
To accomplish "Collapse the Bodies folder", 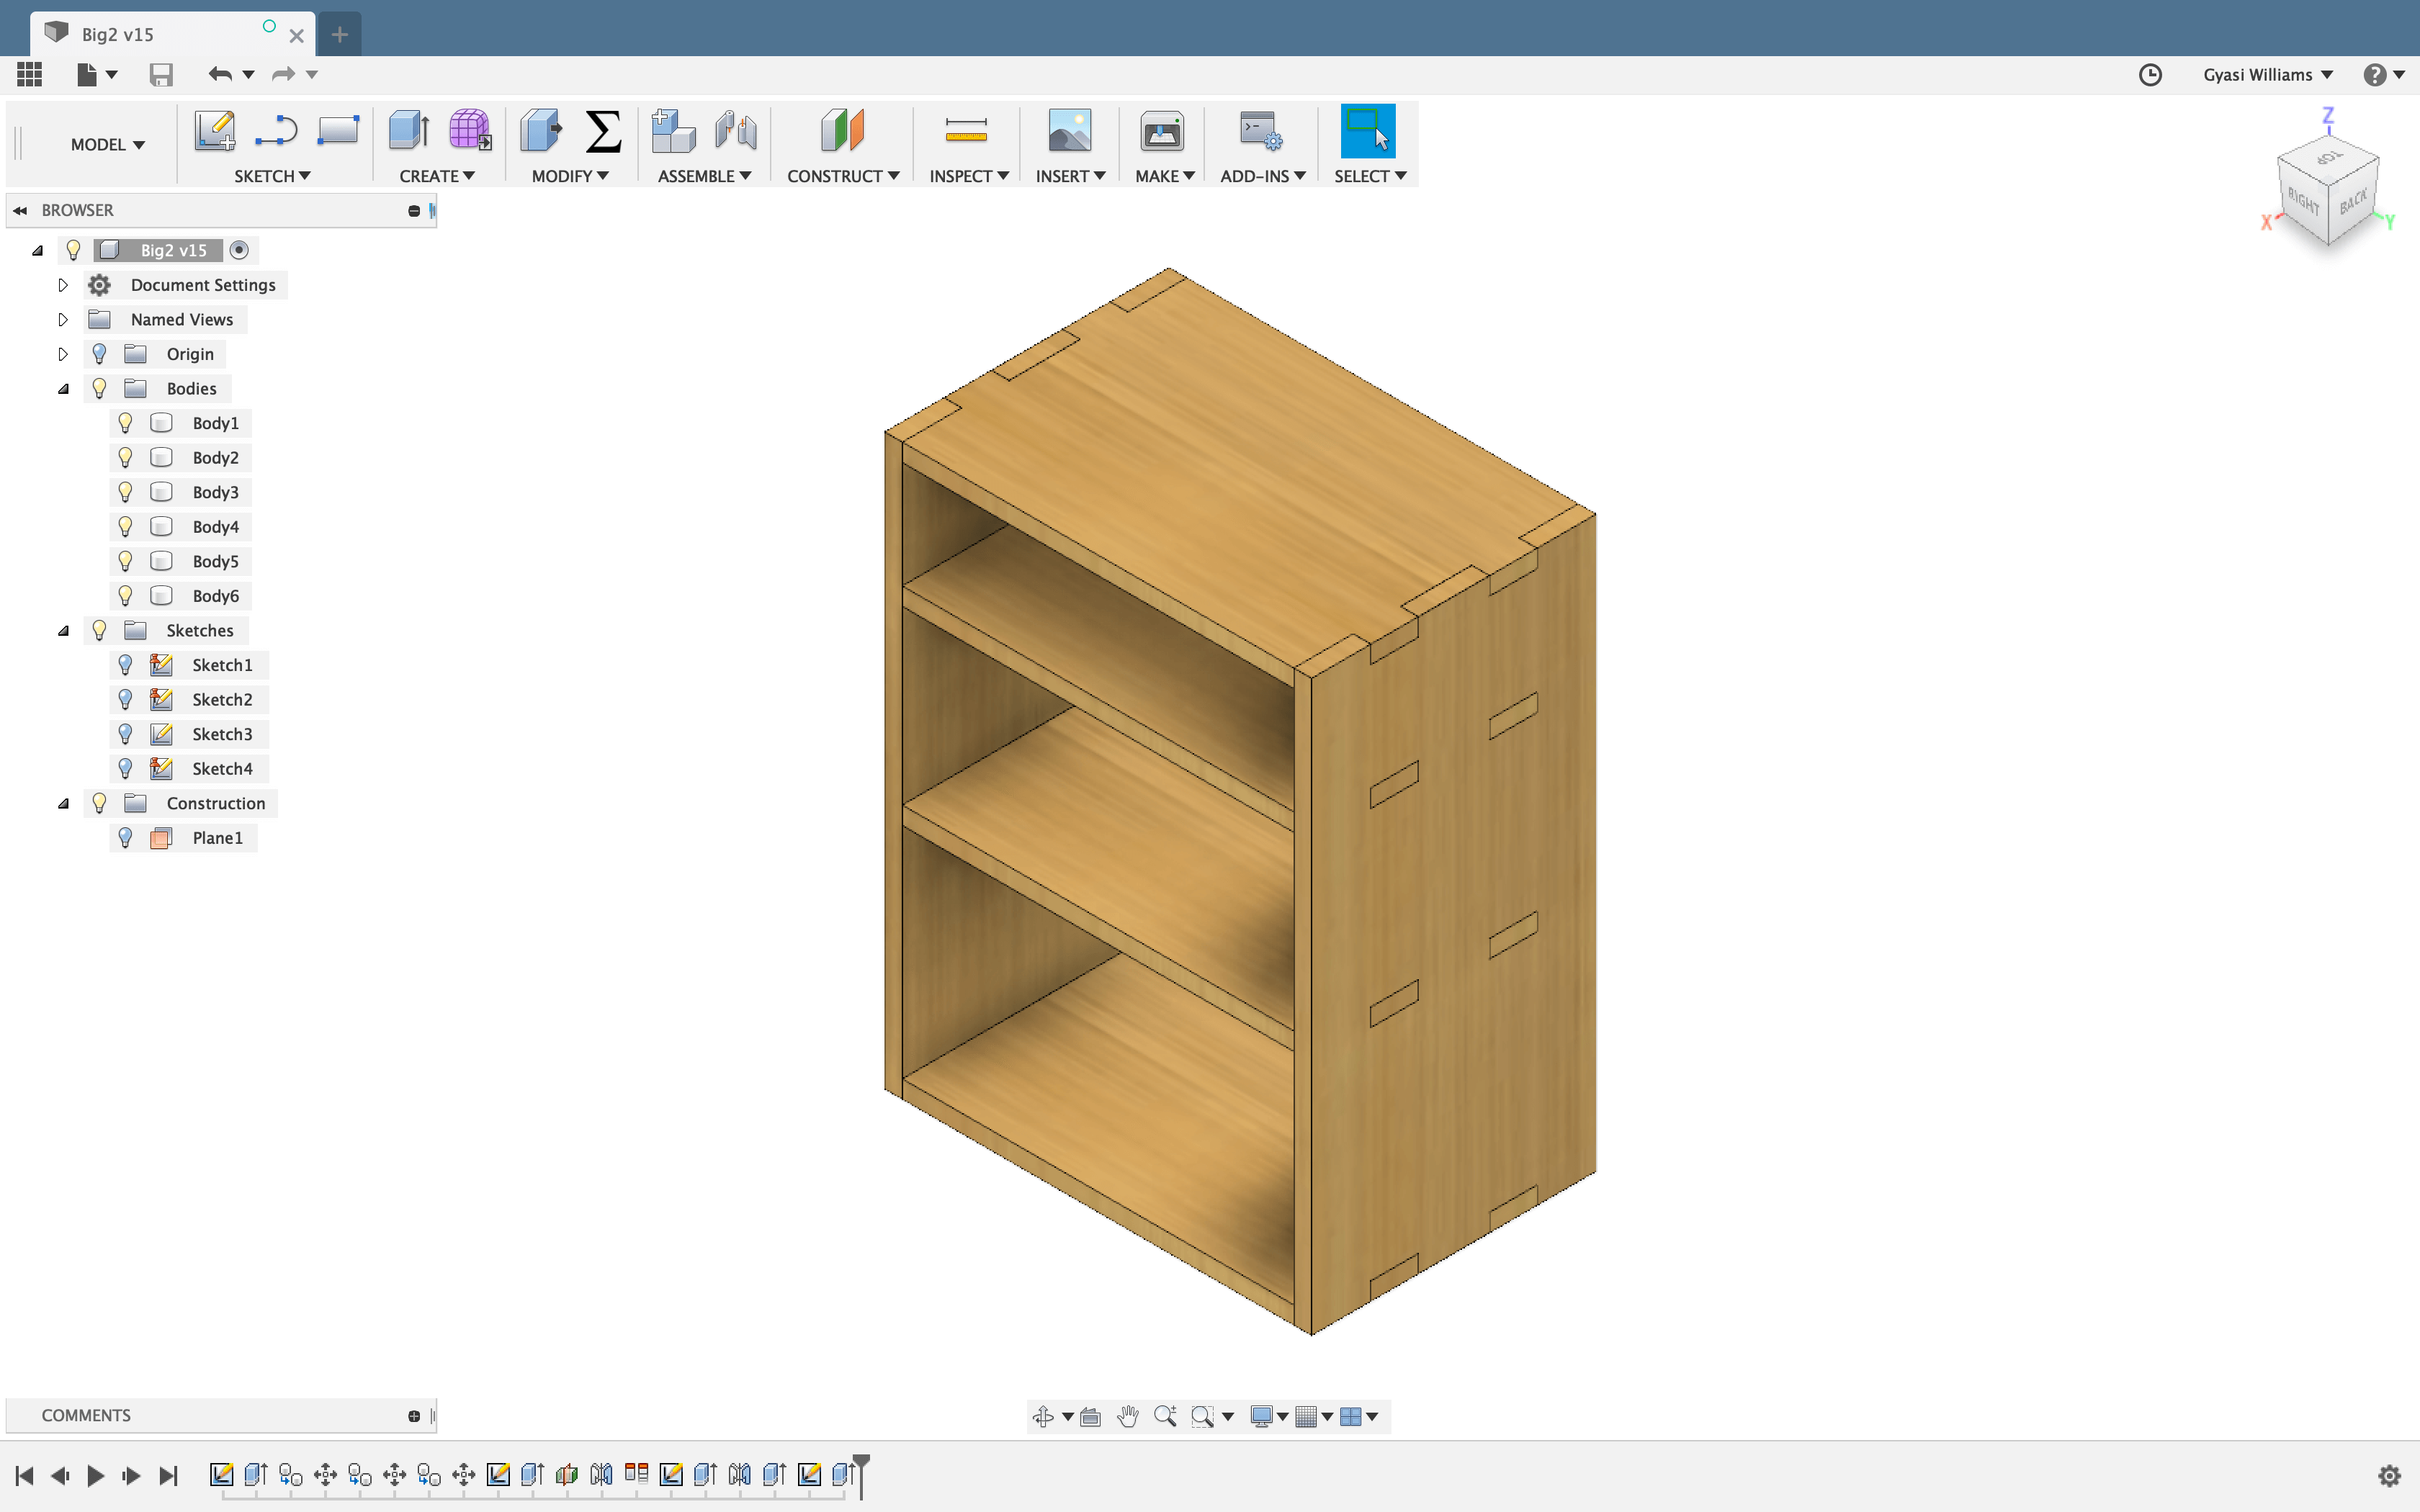I will pos(63,389).
